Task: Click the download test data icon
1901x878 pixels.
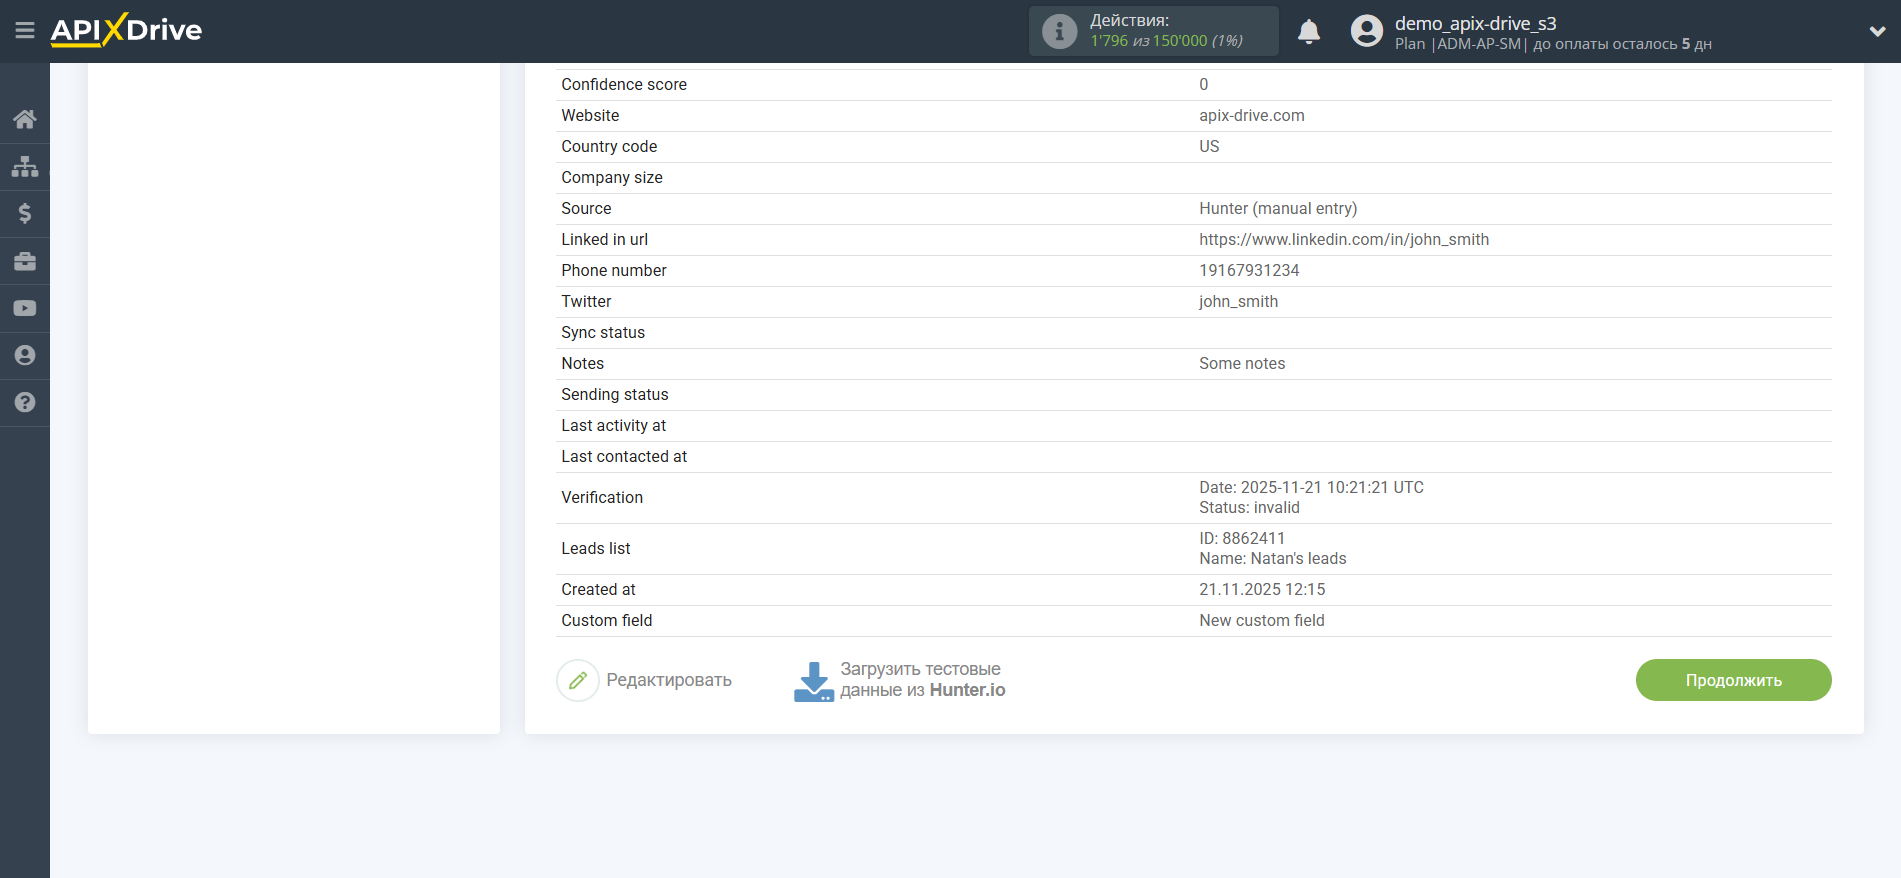Action: [x=813, y=681]
